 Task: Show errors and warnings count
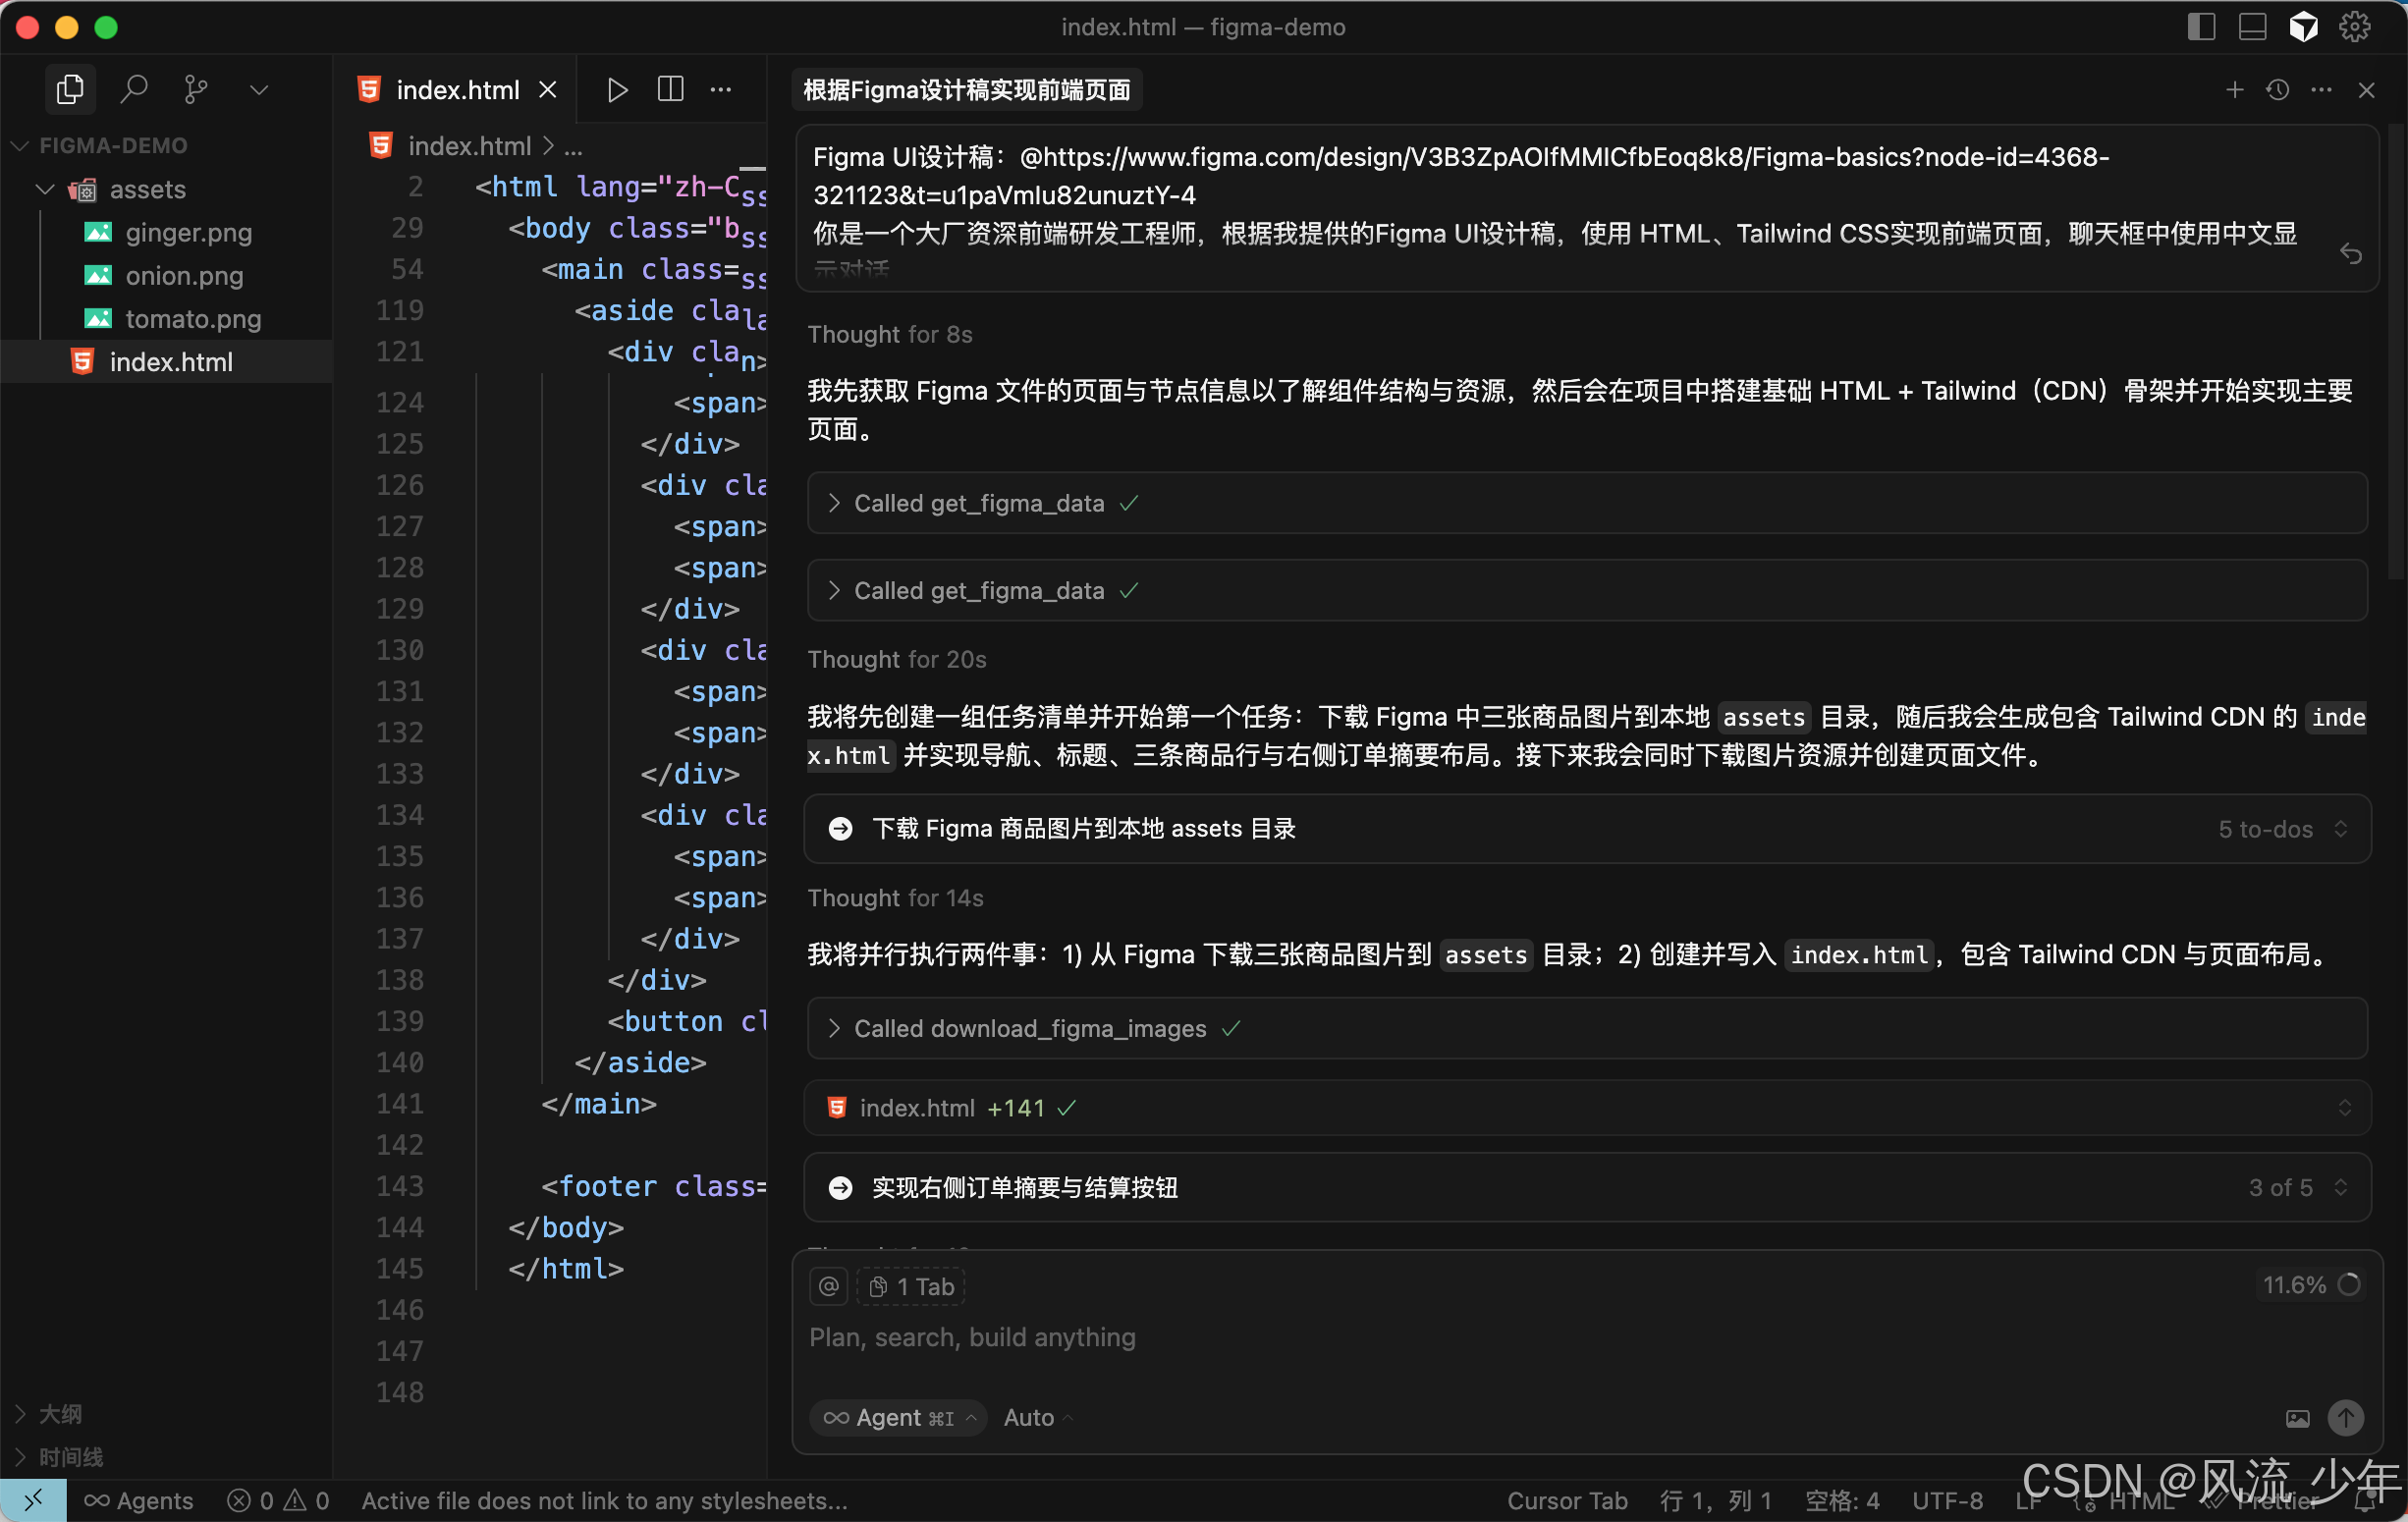coord(279,1500)
